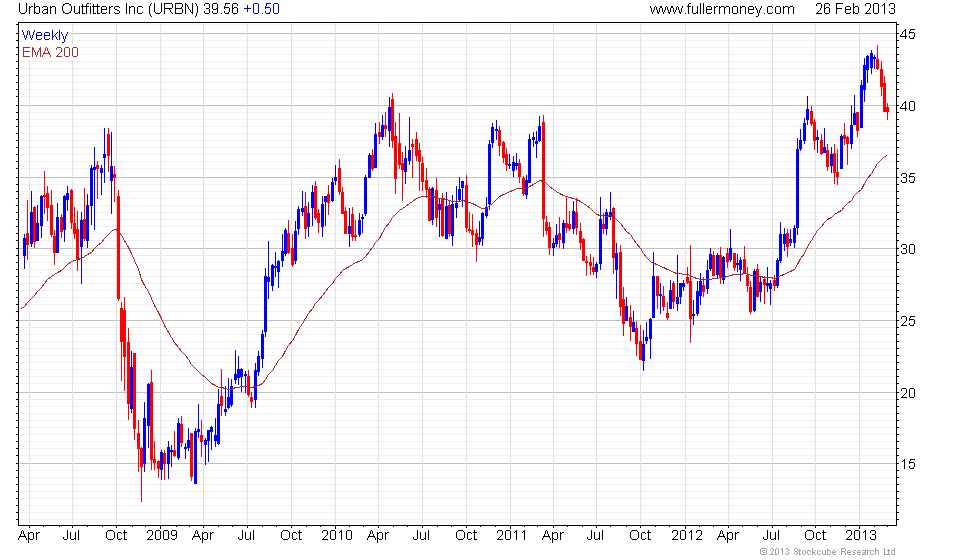Click the 15 price axis label
This screenshot has height=560, width=980.
tap(908, 464)
